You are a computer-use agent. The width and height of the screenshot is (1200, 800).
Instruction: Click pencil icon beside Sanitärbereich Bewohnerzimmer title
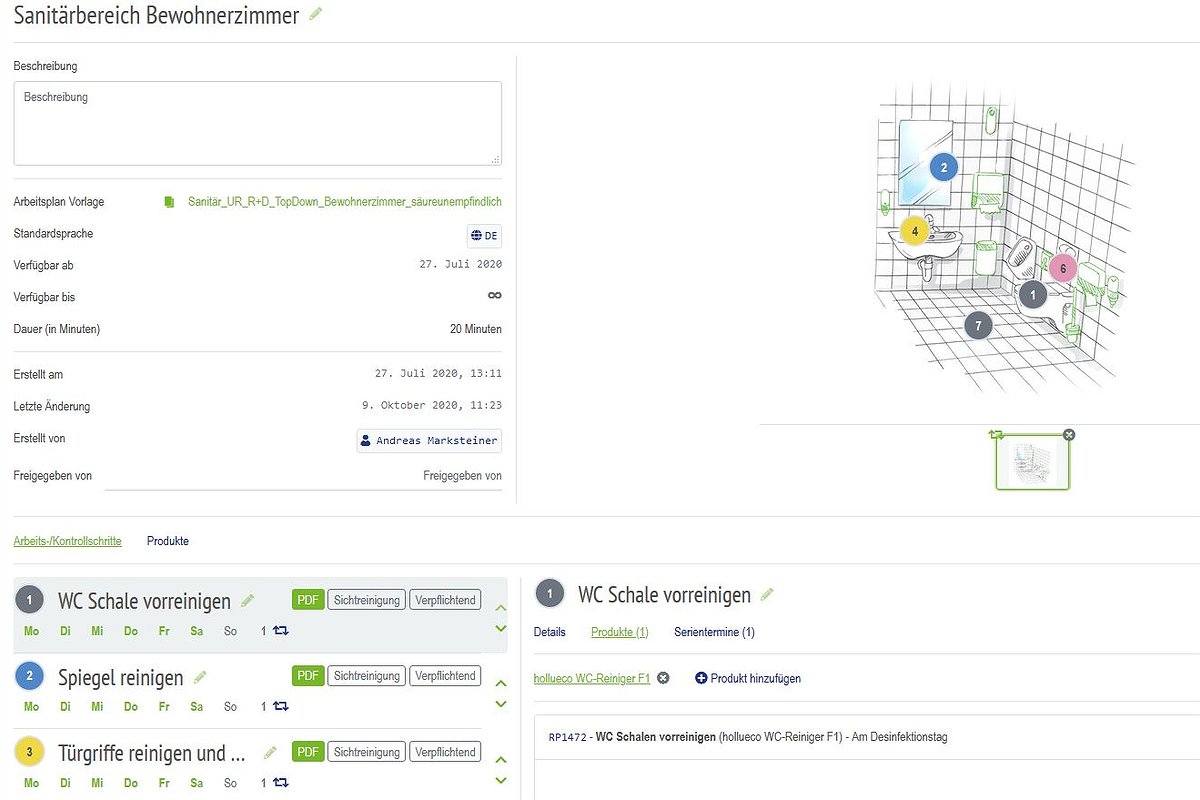pyautogui.click(x=316, y=15)
